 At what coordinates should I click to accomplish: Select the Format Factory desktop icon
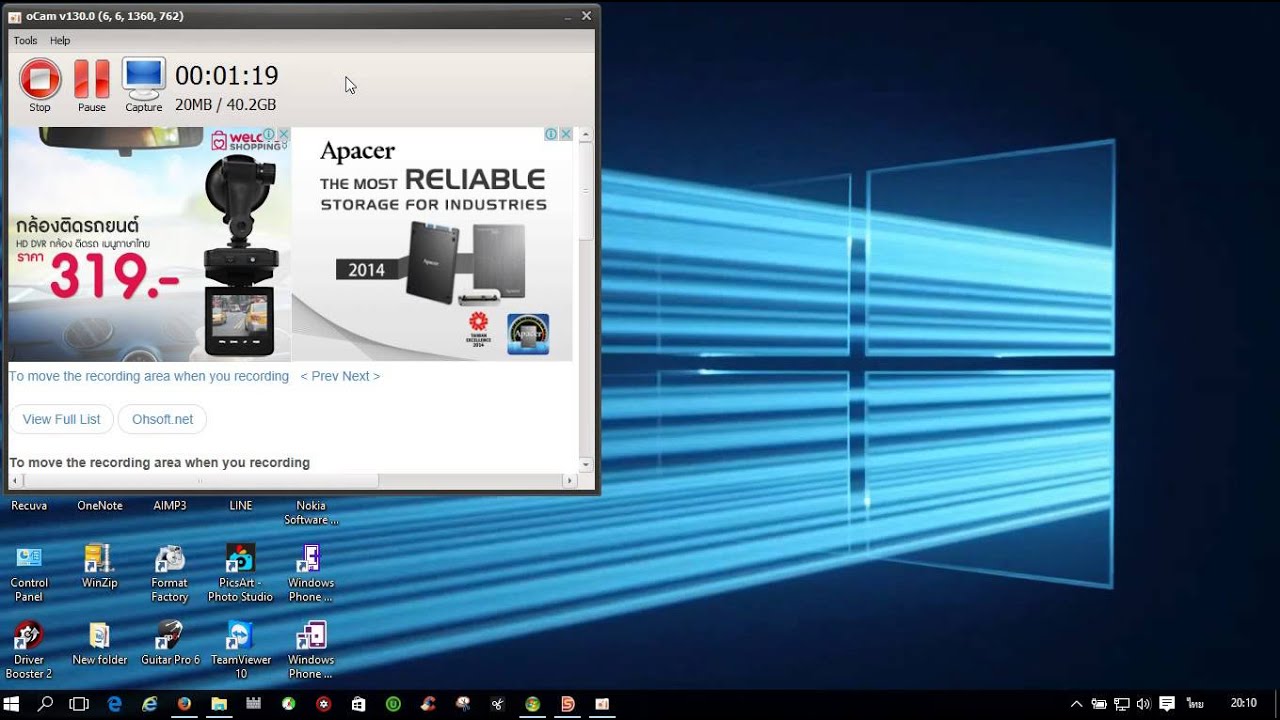(x=170, y=574)
